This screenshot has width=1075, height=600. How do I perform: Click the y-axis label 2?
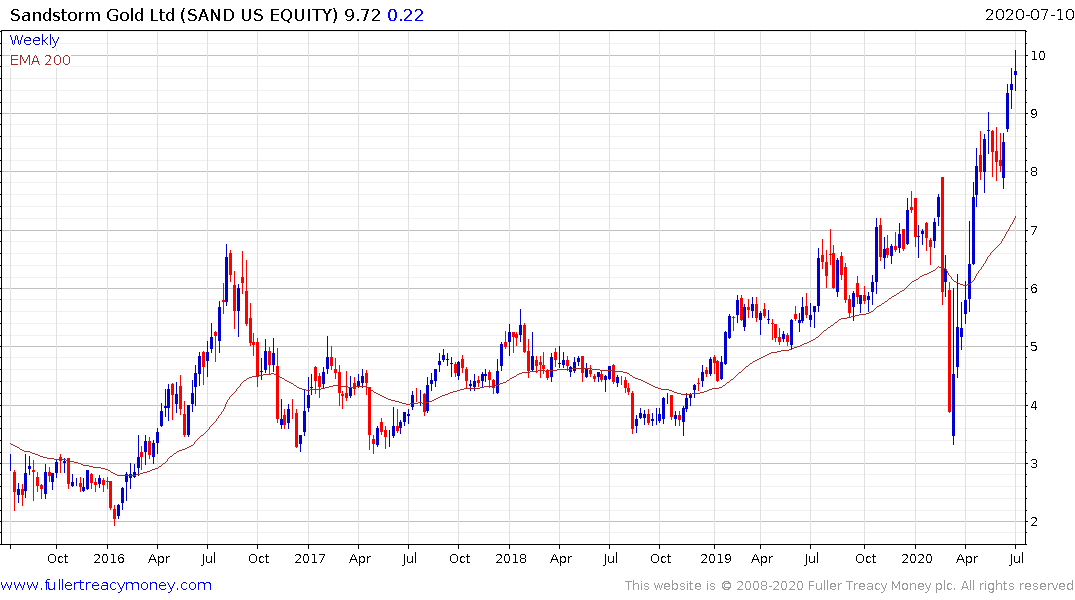click(x=1035, y=522)
